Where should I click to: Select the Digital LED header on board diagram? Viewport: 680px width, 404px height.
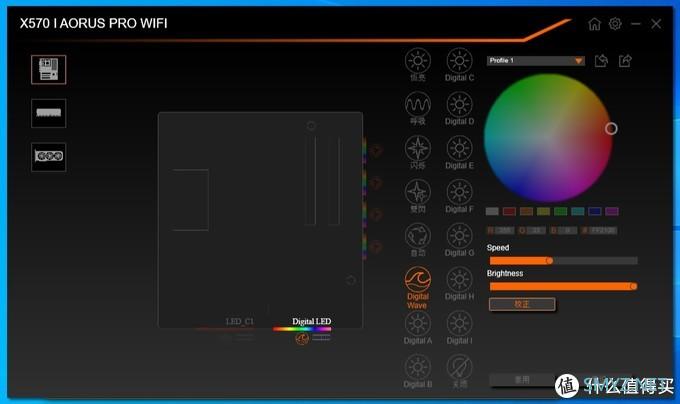click(x=311, y=322)
